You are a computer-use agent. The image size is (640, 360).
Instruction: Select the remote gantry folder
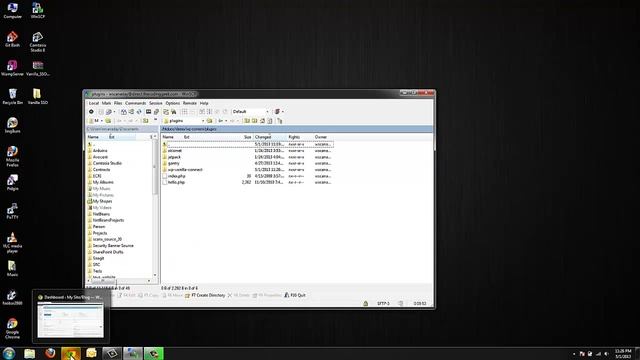[173, 163]
